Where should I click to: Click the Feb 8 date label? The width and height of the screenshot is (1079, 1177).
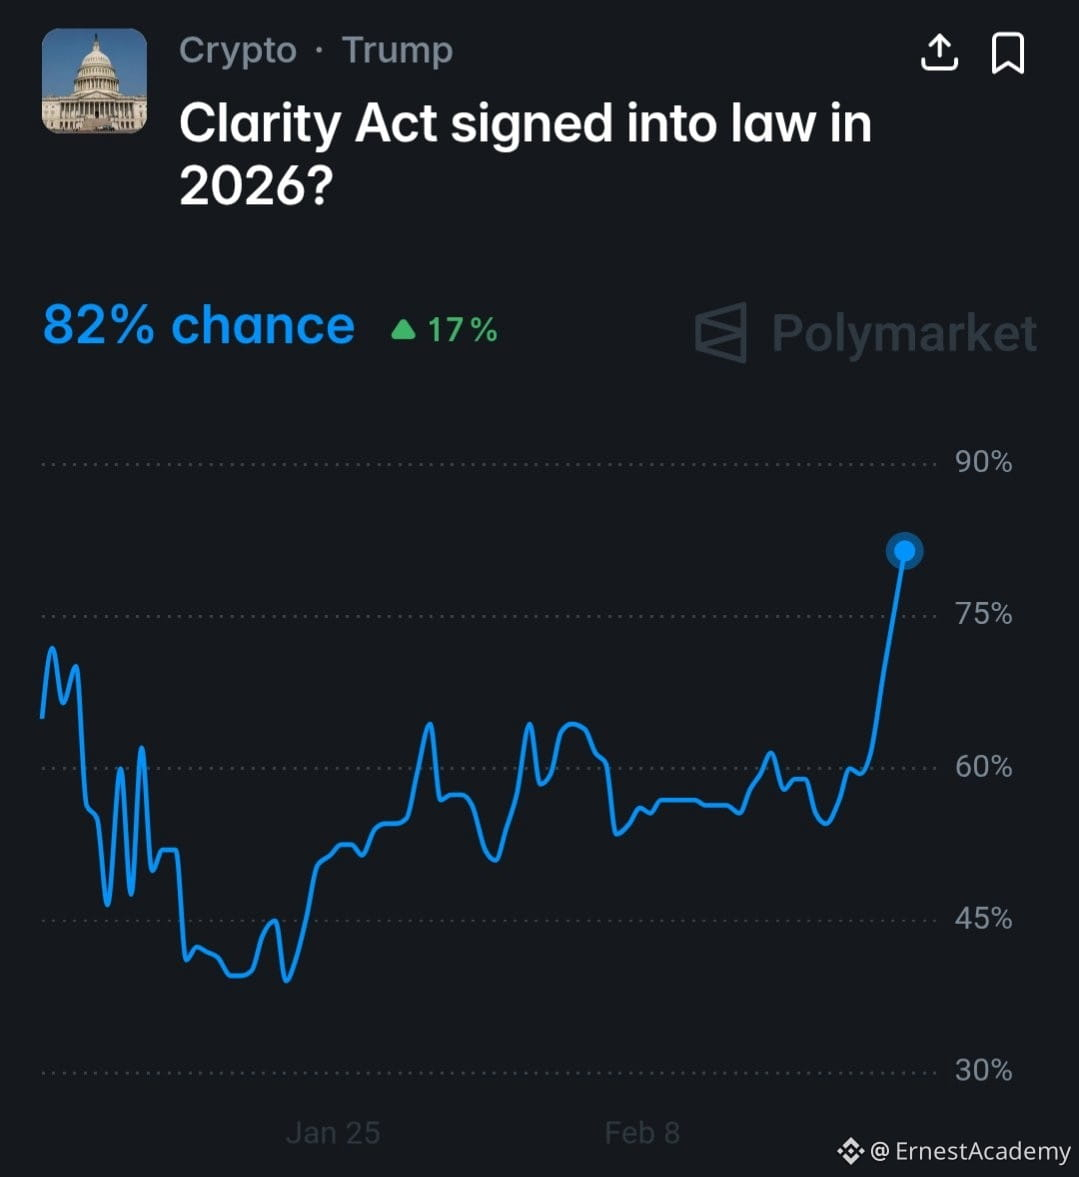click(x=642, y=1132)
